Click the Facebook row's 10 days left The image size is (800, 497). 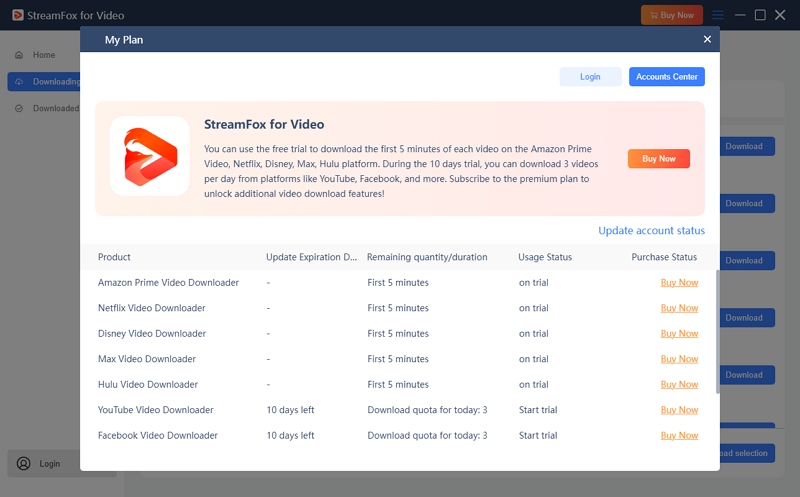click(290, 436)
